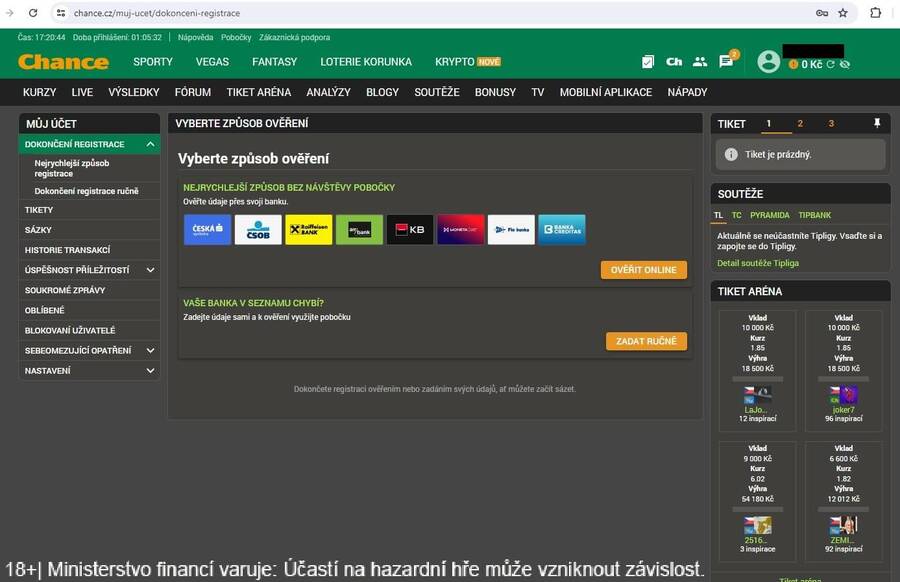Image resolution: width=900 pixels, height=582 pixels.
Task: Click the browser address bar URL
Action: tap(157, 13)
